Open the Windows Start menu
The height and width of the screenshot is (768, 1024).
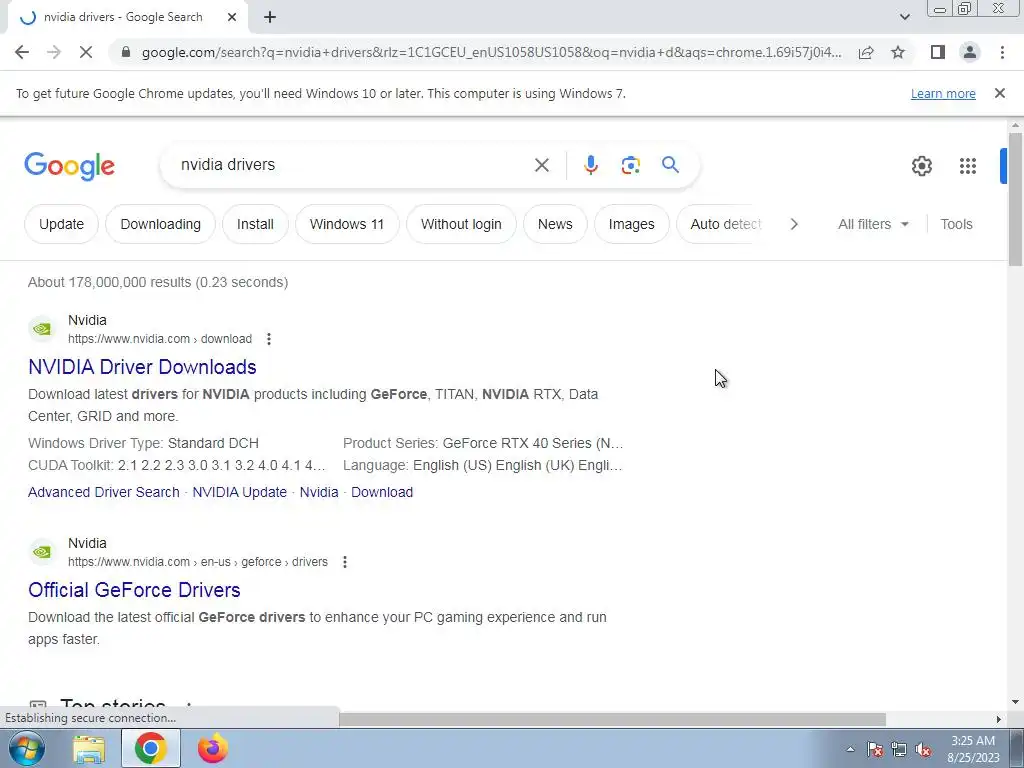click(x=25, y=748)
